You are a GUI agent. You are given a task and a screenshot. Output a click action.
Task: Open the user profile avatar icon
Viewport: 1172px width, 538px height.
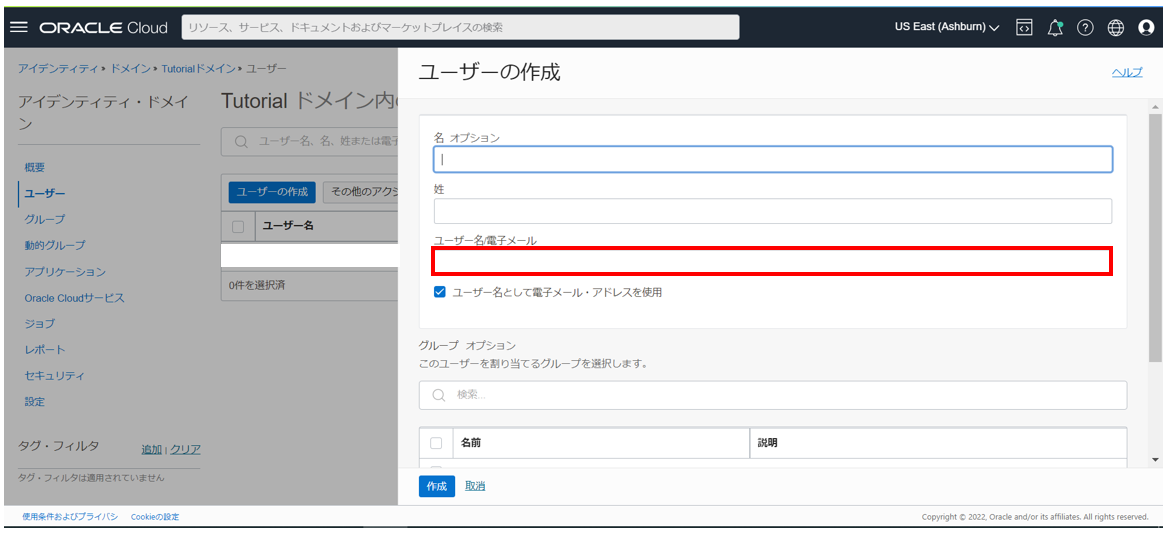point(1146,27)
